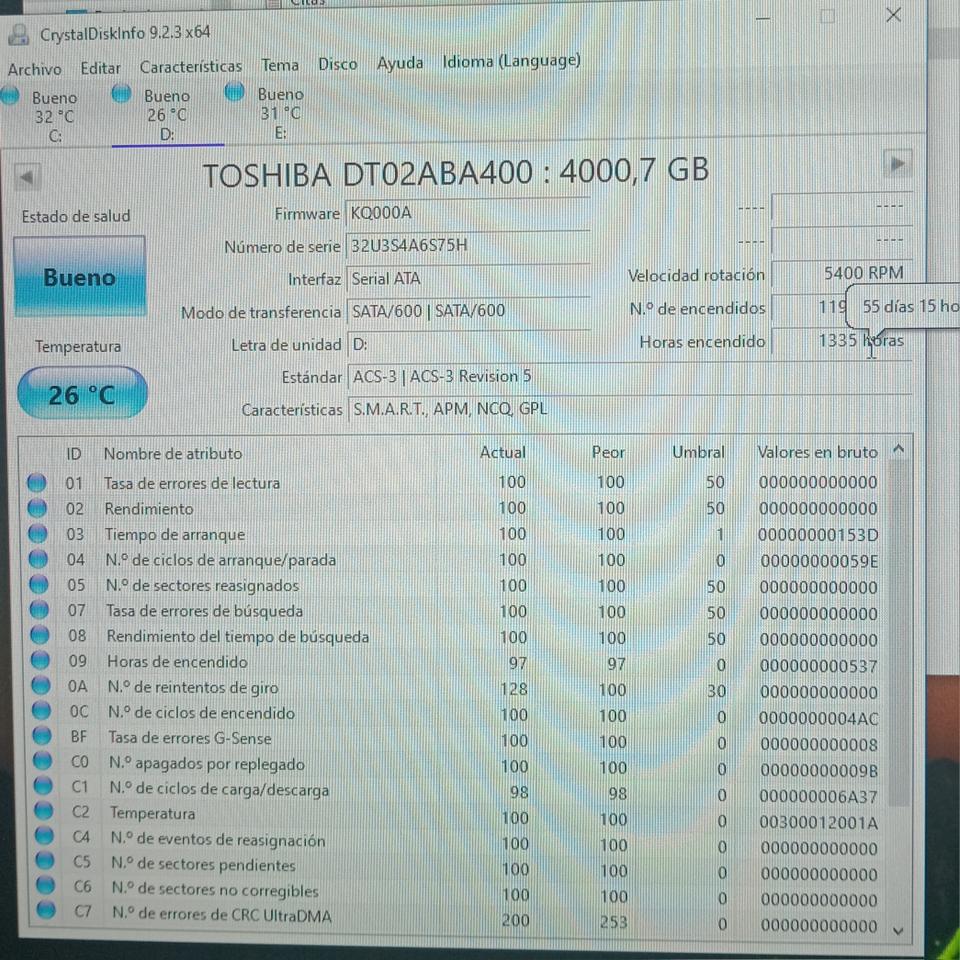Select raw value 0000000153D
Image resolution: width=960 pixels, height=960 pixels.
[818, 535]
